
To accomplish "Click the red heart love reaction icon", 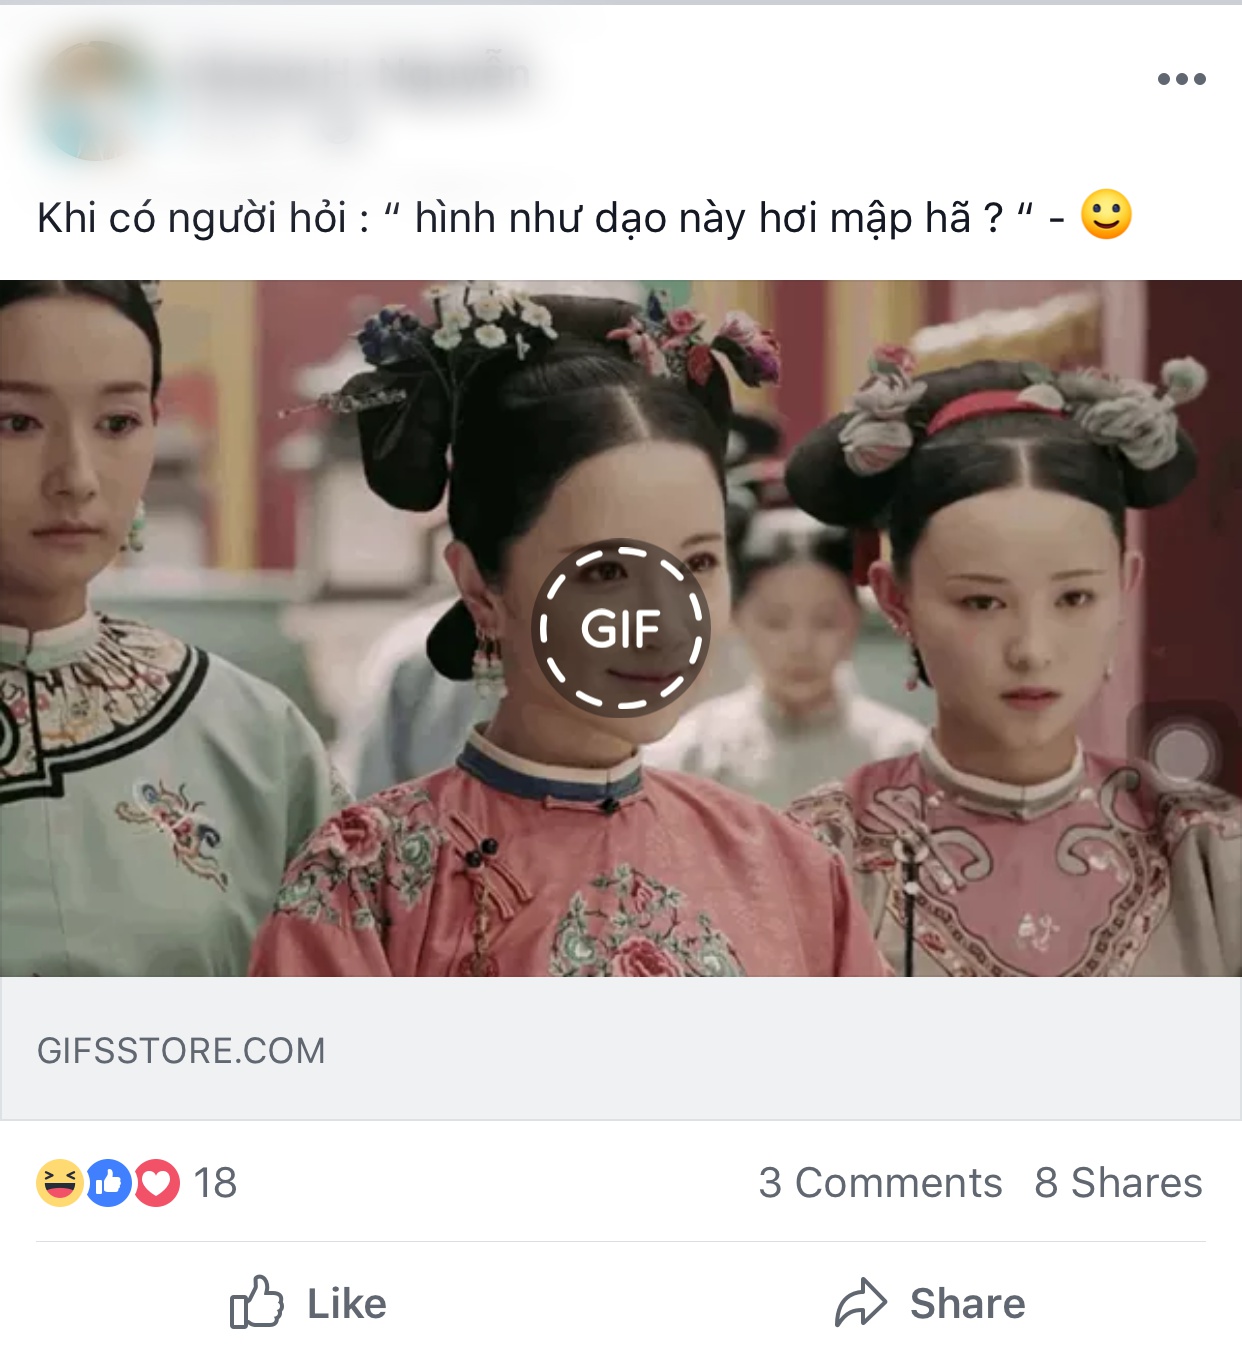I will [156, 1183].
